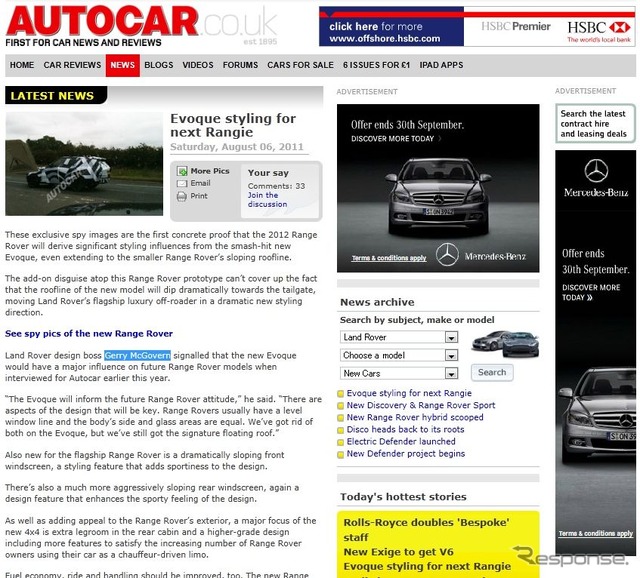640x578 pixels.
Task: Open the VIDEOS menu item
Action: click(198, 65)
